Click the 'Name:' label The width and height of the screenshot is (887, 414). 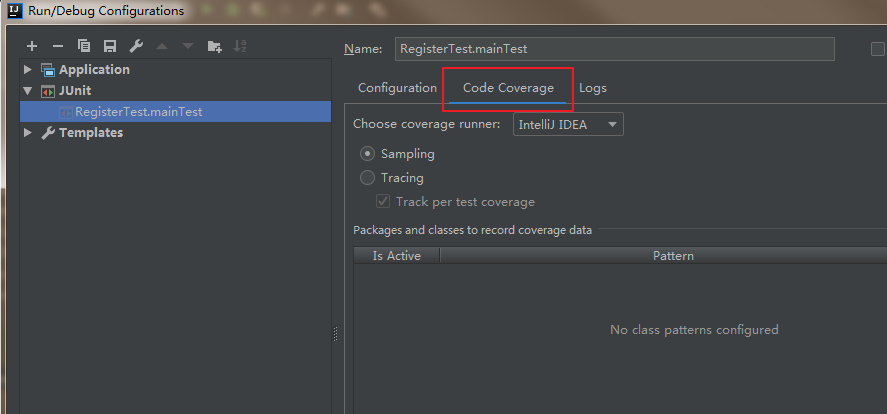click(363, 49)
